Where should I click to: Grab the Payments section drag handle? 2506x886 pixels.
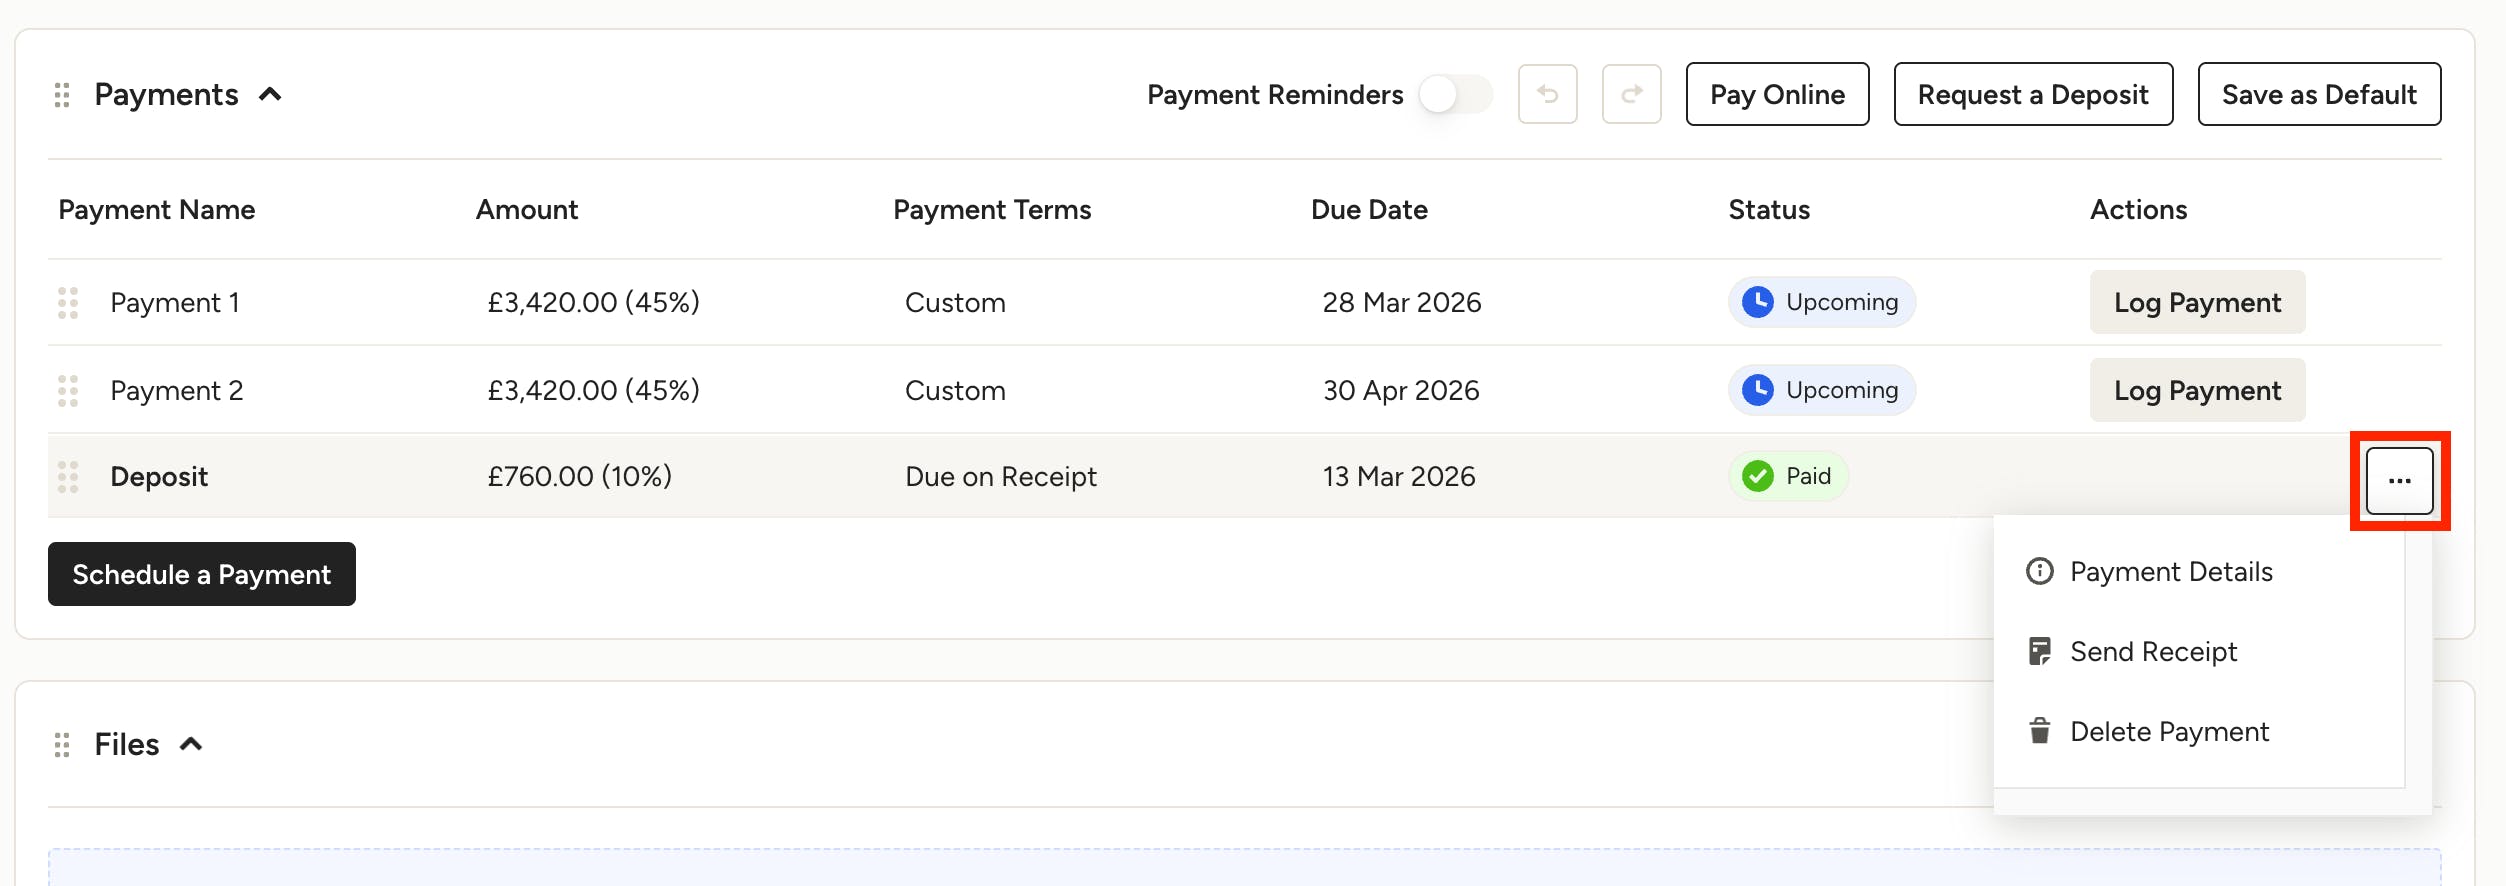[x=62, y=95]
